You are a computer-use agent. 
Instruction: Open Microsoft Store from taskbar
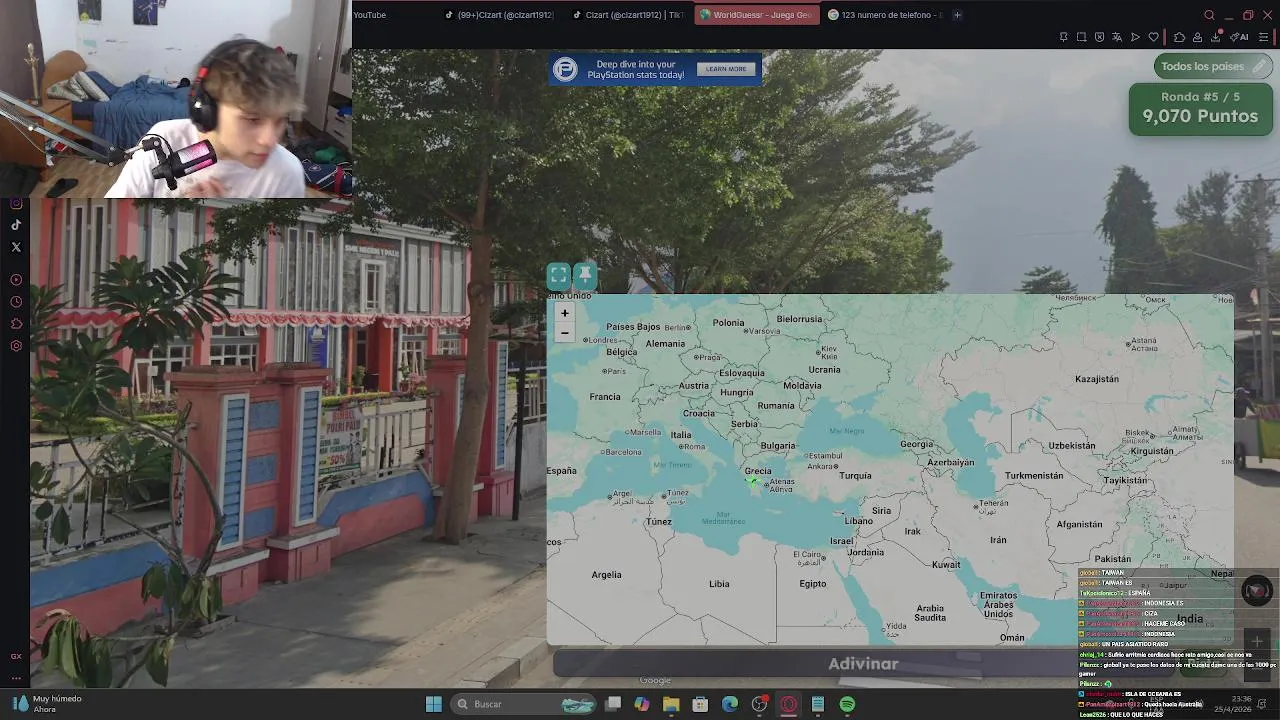(700, 704)
